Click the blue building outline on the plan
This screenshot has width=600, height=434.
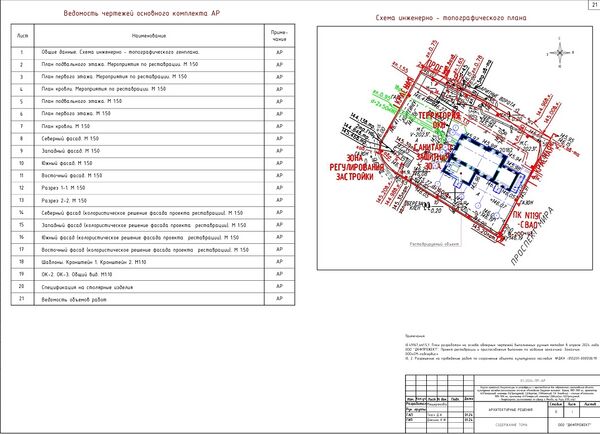(x=483, y=163)
